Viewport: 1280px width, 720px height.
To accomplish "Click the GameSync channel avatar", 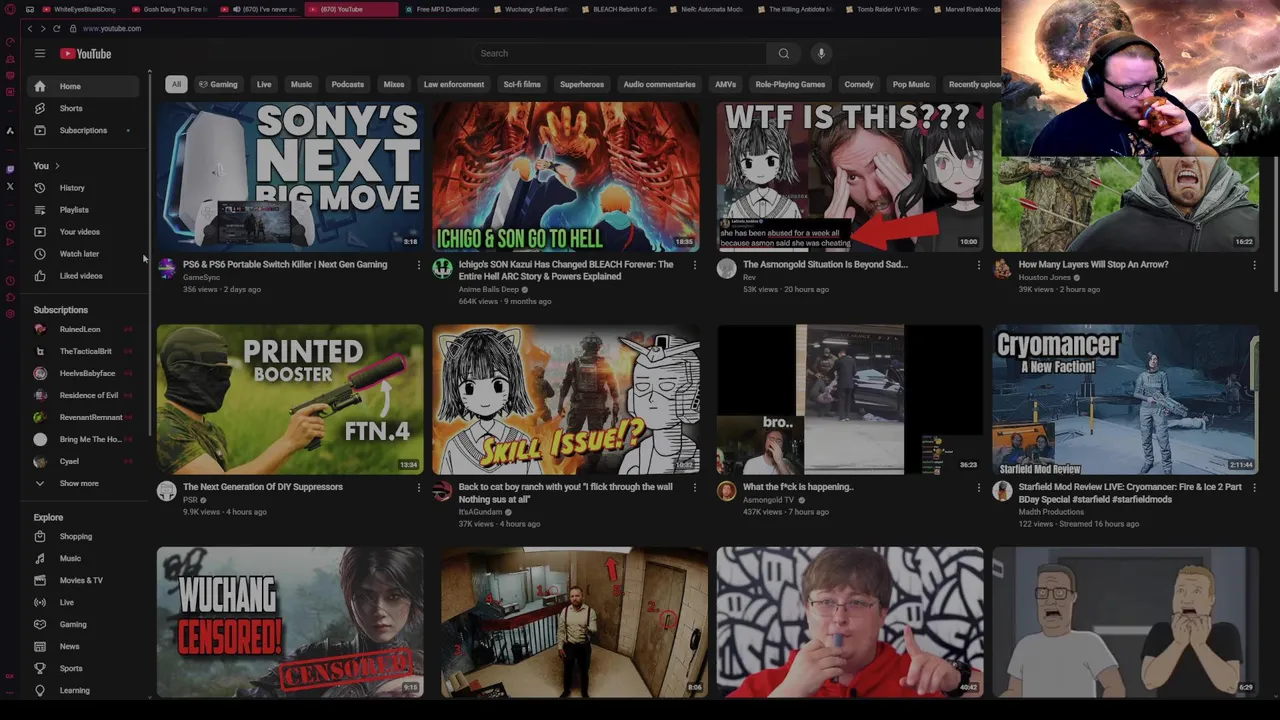I will tap(167, 268).
